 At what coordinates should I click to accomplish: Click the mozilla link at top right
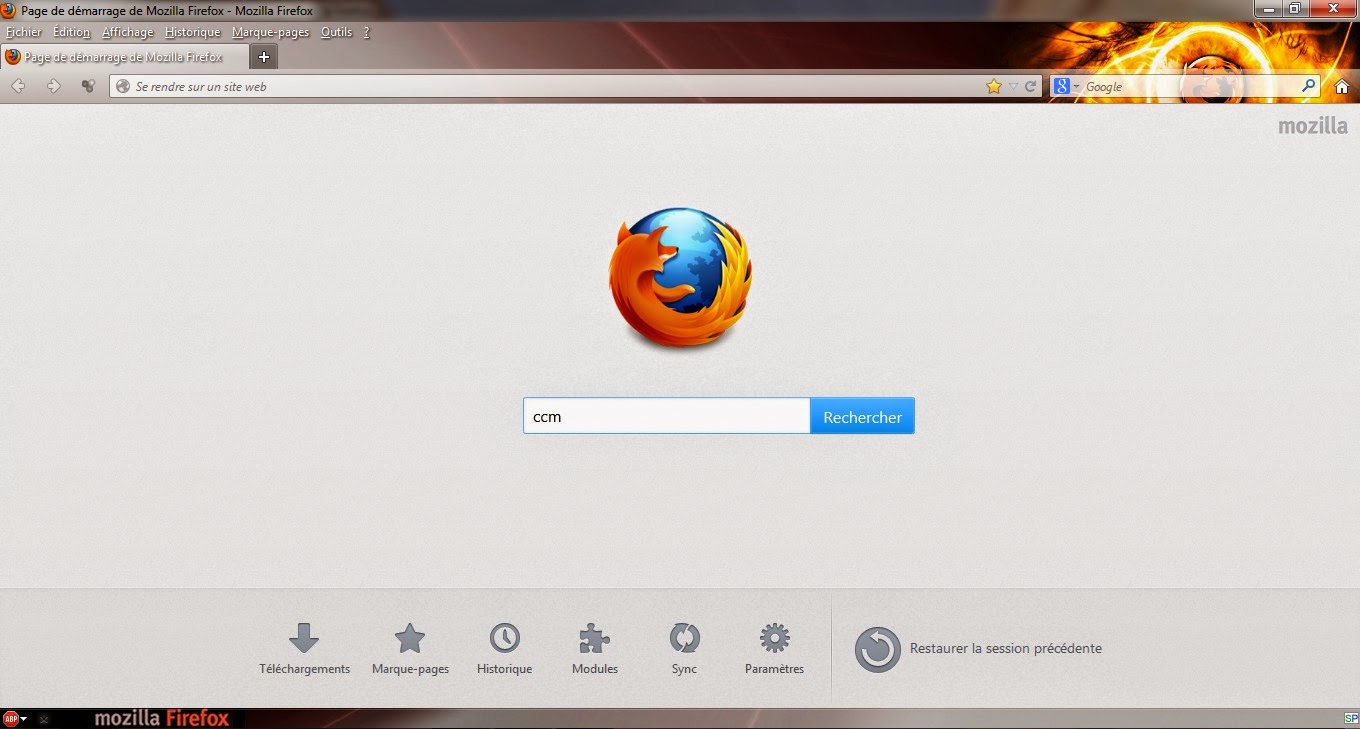click(x=1313, y=127)
